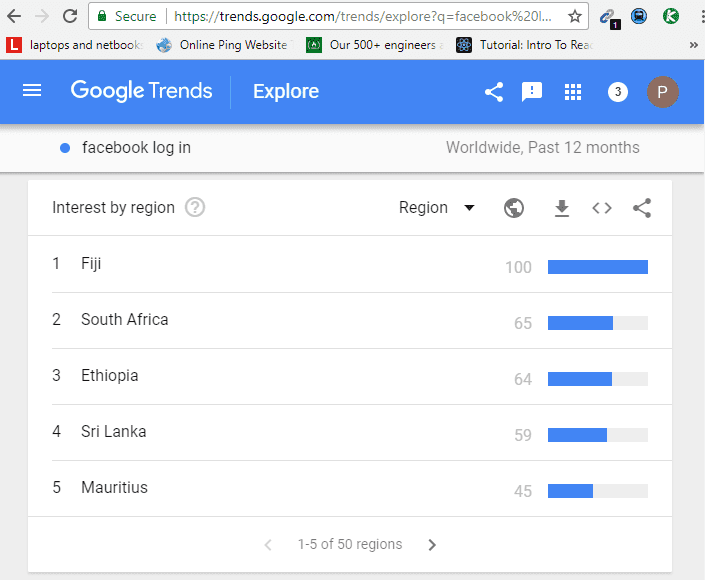Go to the next page of regions
The height and width of the screenshot is (580, 705).
click(x=432, y=545)
